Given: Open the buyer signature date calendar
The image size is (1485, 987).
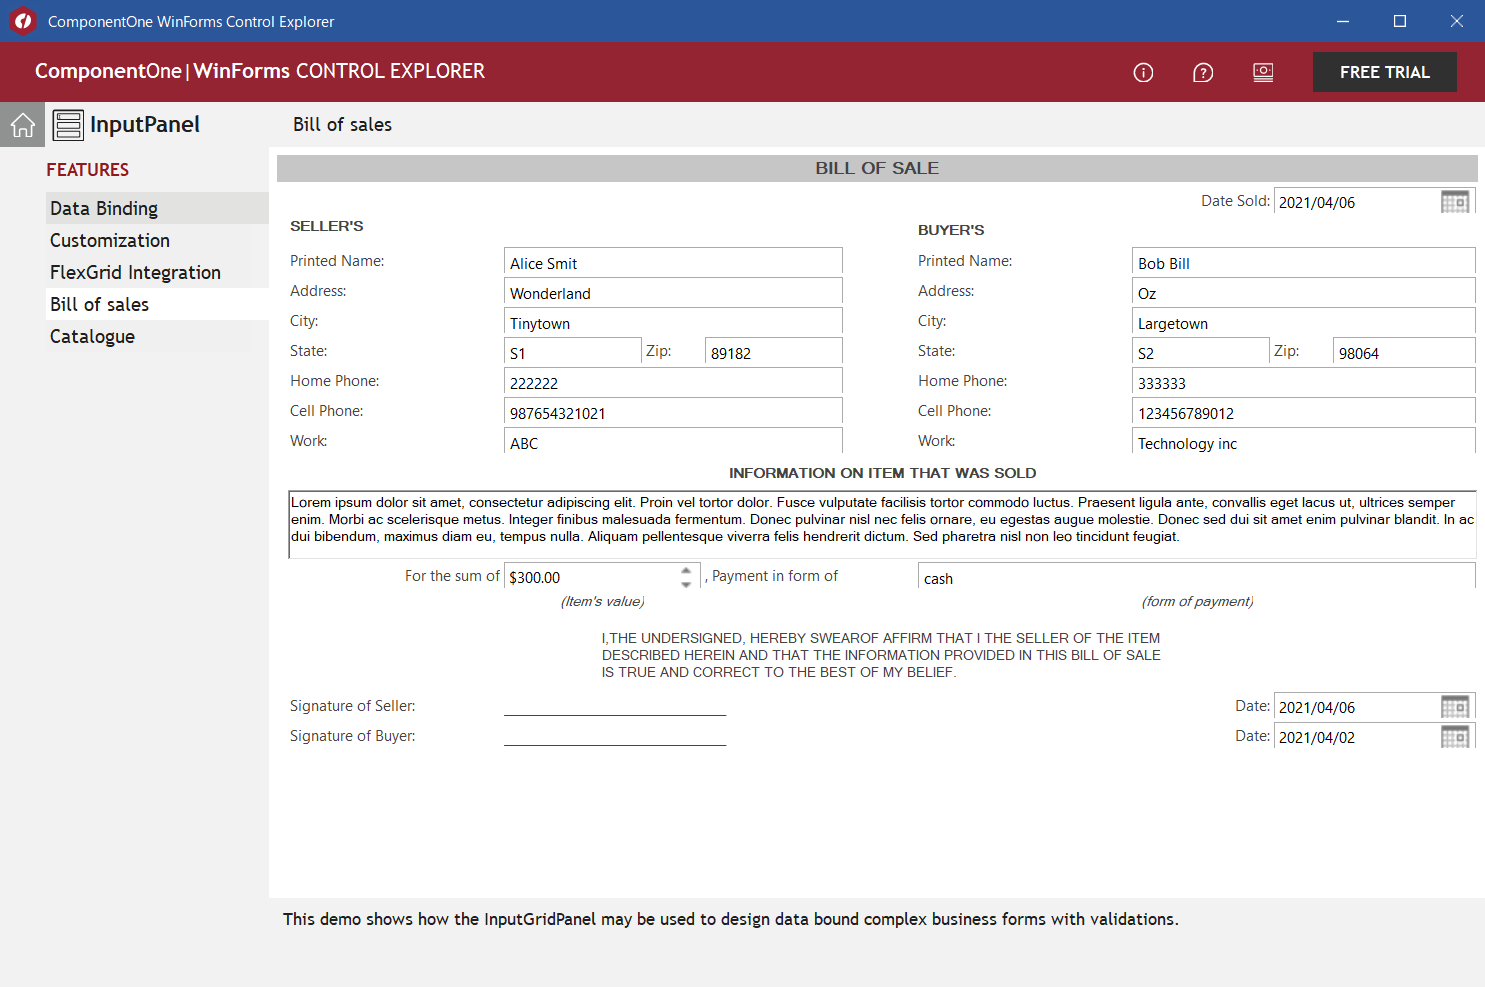Looking at the screenshot, I should pos(1455,737).
